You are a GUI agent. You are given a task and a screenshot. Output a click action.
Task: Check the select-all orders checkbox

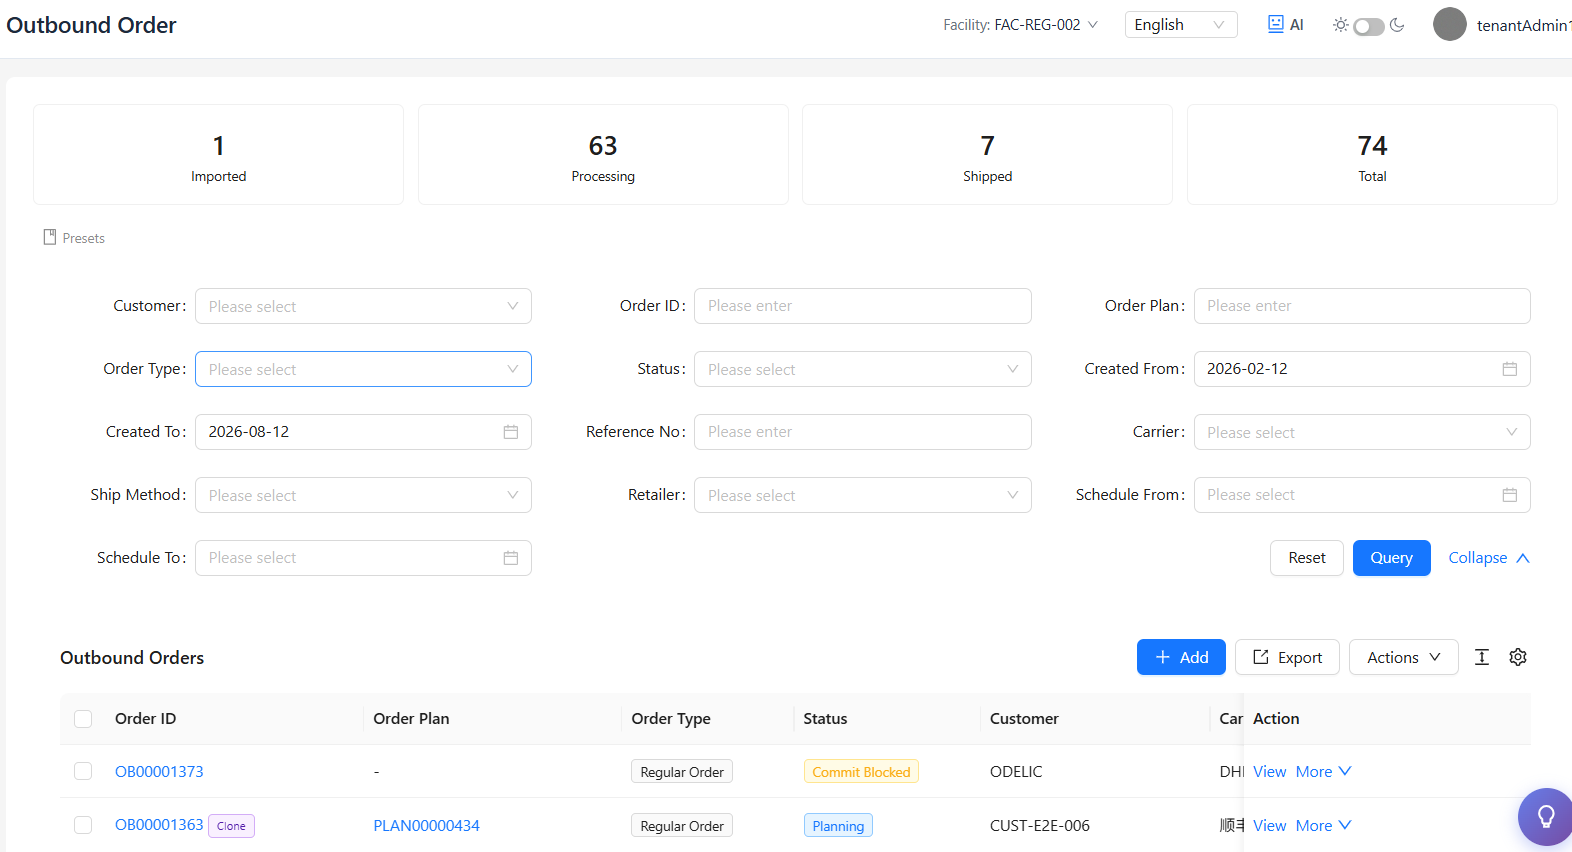83,719
